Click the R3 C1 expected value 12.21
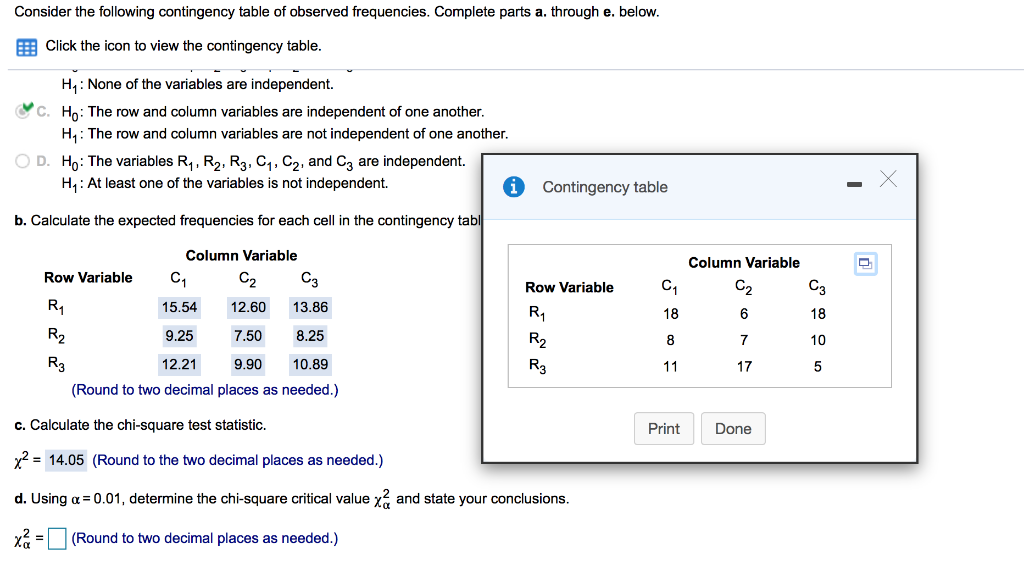Viewport: 1024px width, 565px height. point(179,364)
